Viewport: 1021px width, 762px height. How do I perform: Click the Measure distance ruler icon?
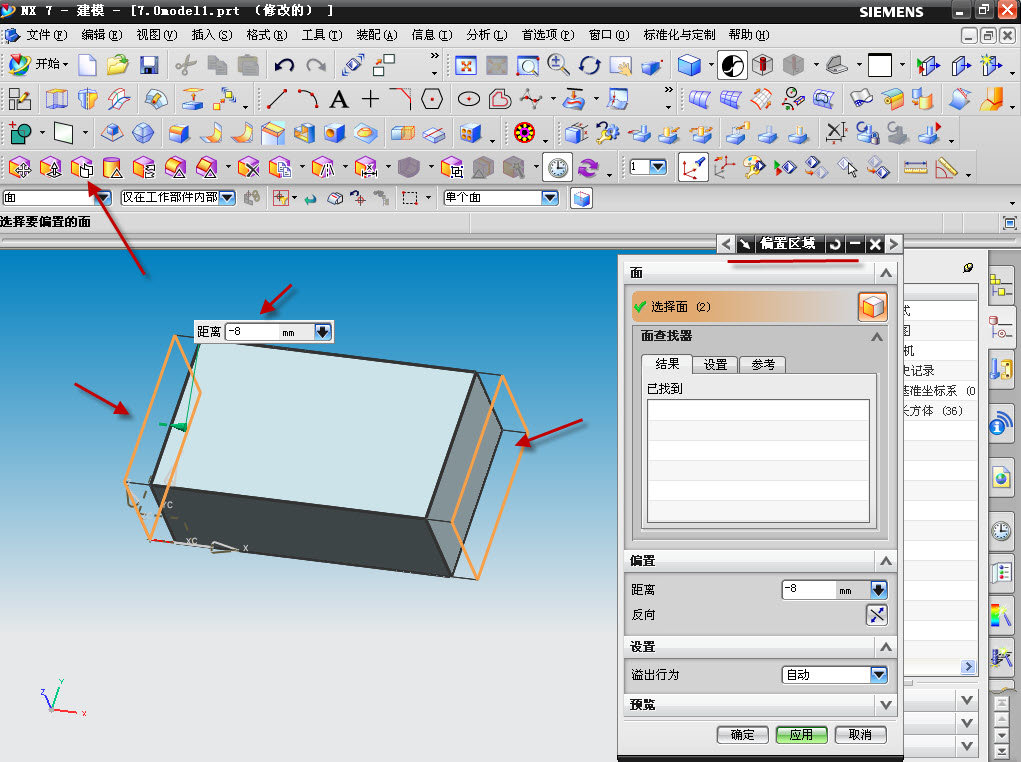(916, 168)
